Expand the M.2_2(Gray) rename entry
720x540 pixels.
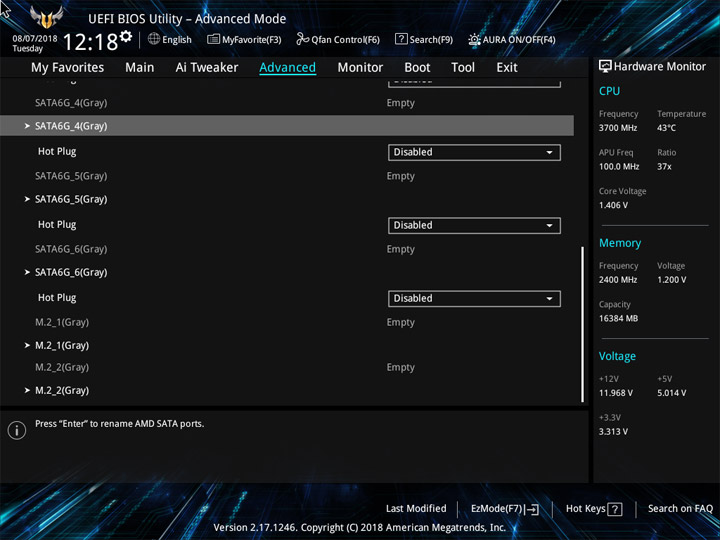[62, 390]
